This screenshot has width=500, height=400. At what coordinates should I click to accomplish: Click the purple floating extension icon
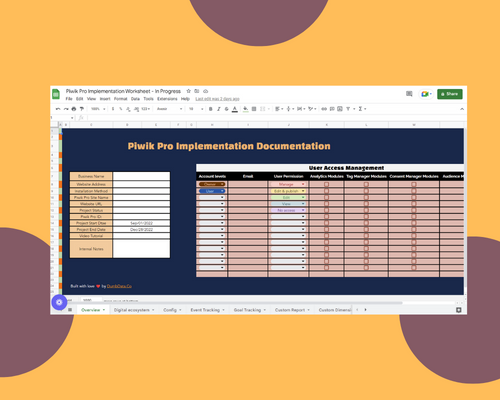click(59, 302)
